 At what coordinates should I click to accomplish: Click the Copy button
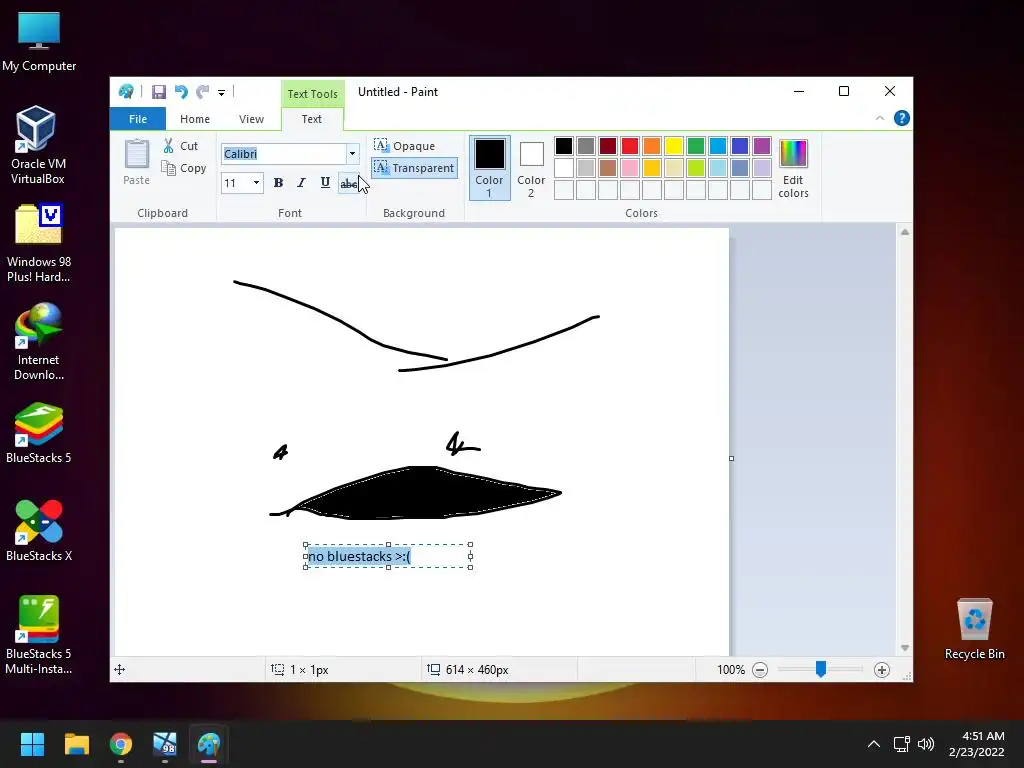(184, 168)
